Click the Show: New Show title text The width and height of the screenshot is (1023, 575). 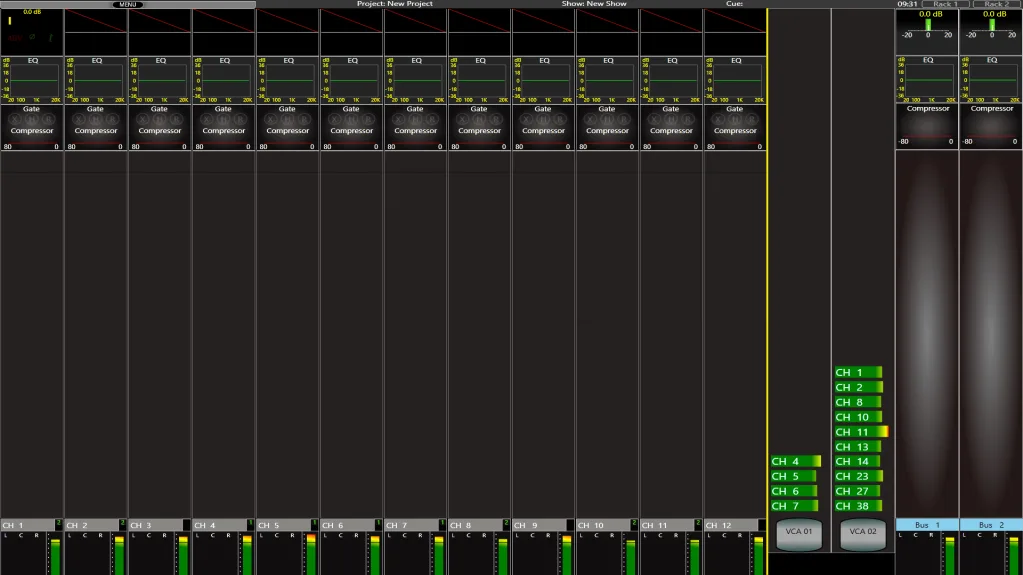click(594, 4)
